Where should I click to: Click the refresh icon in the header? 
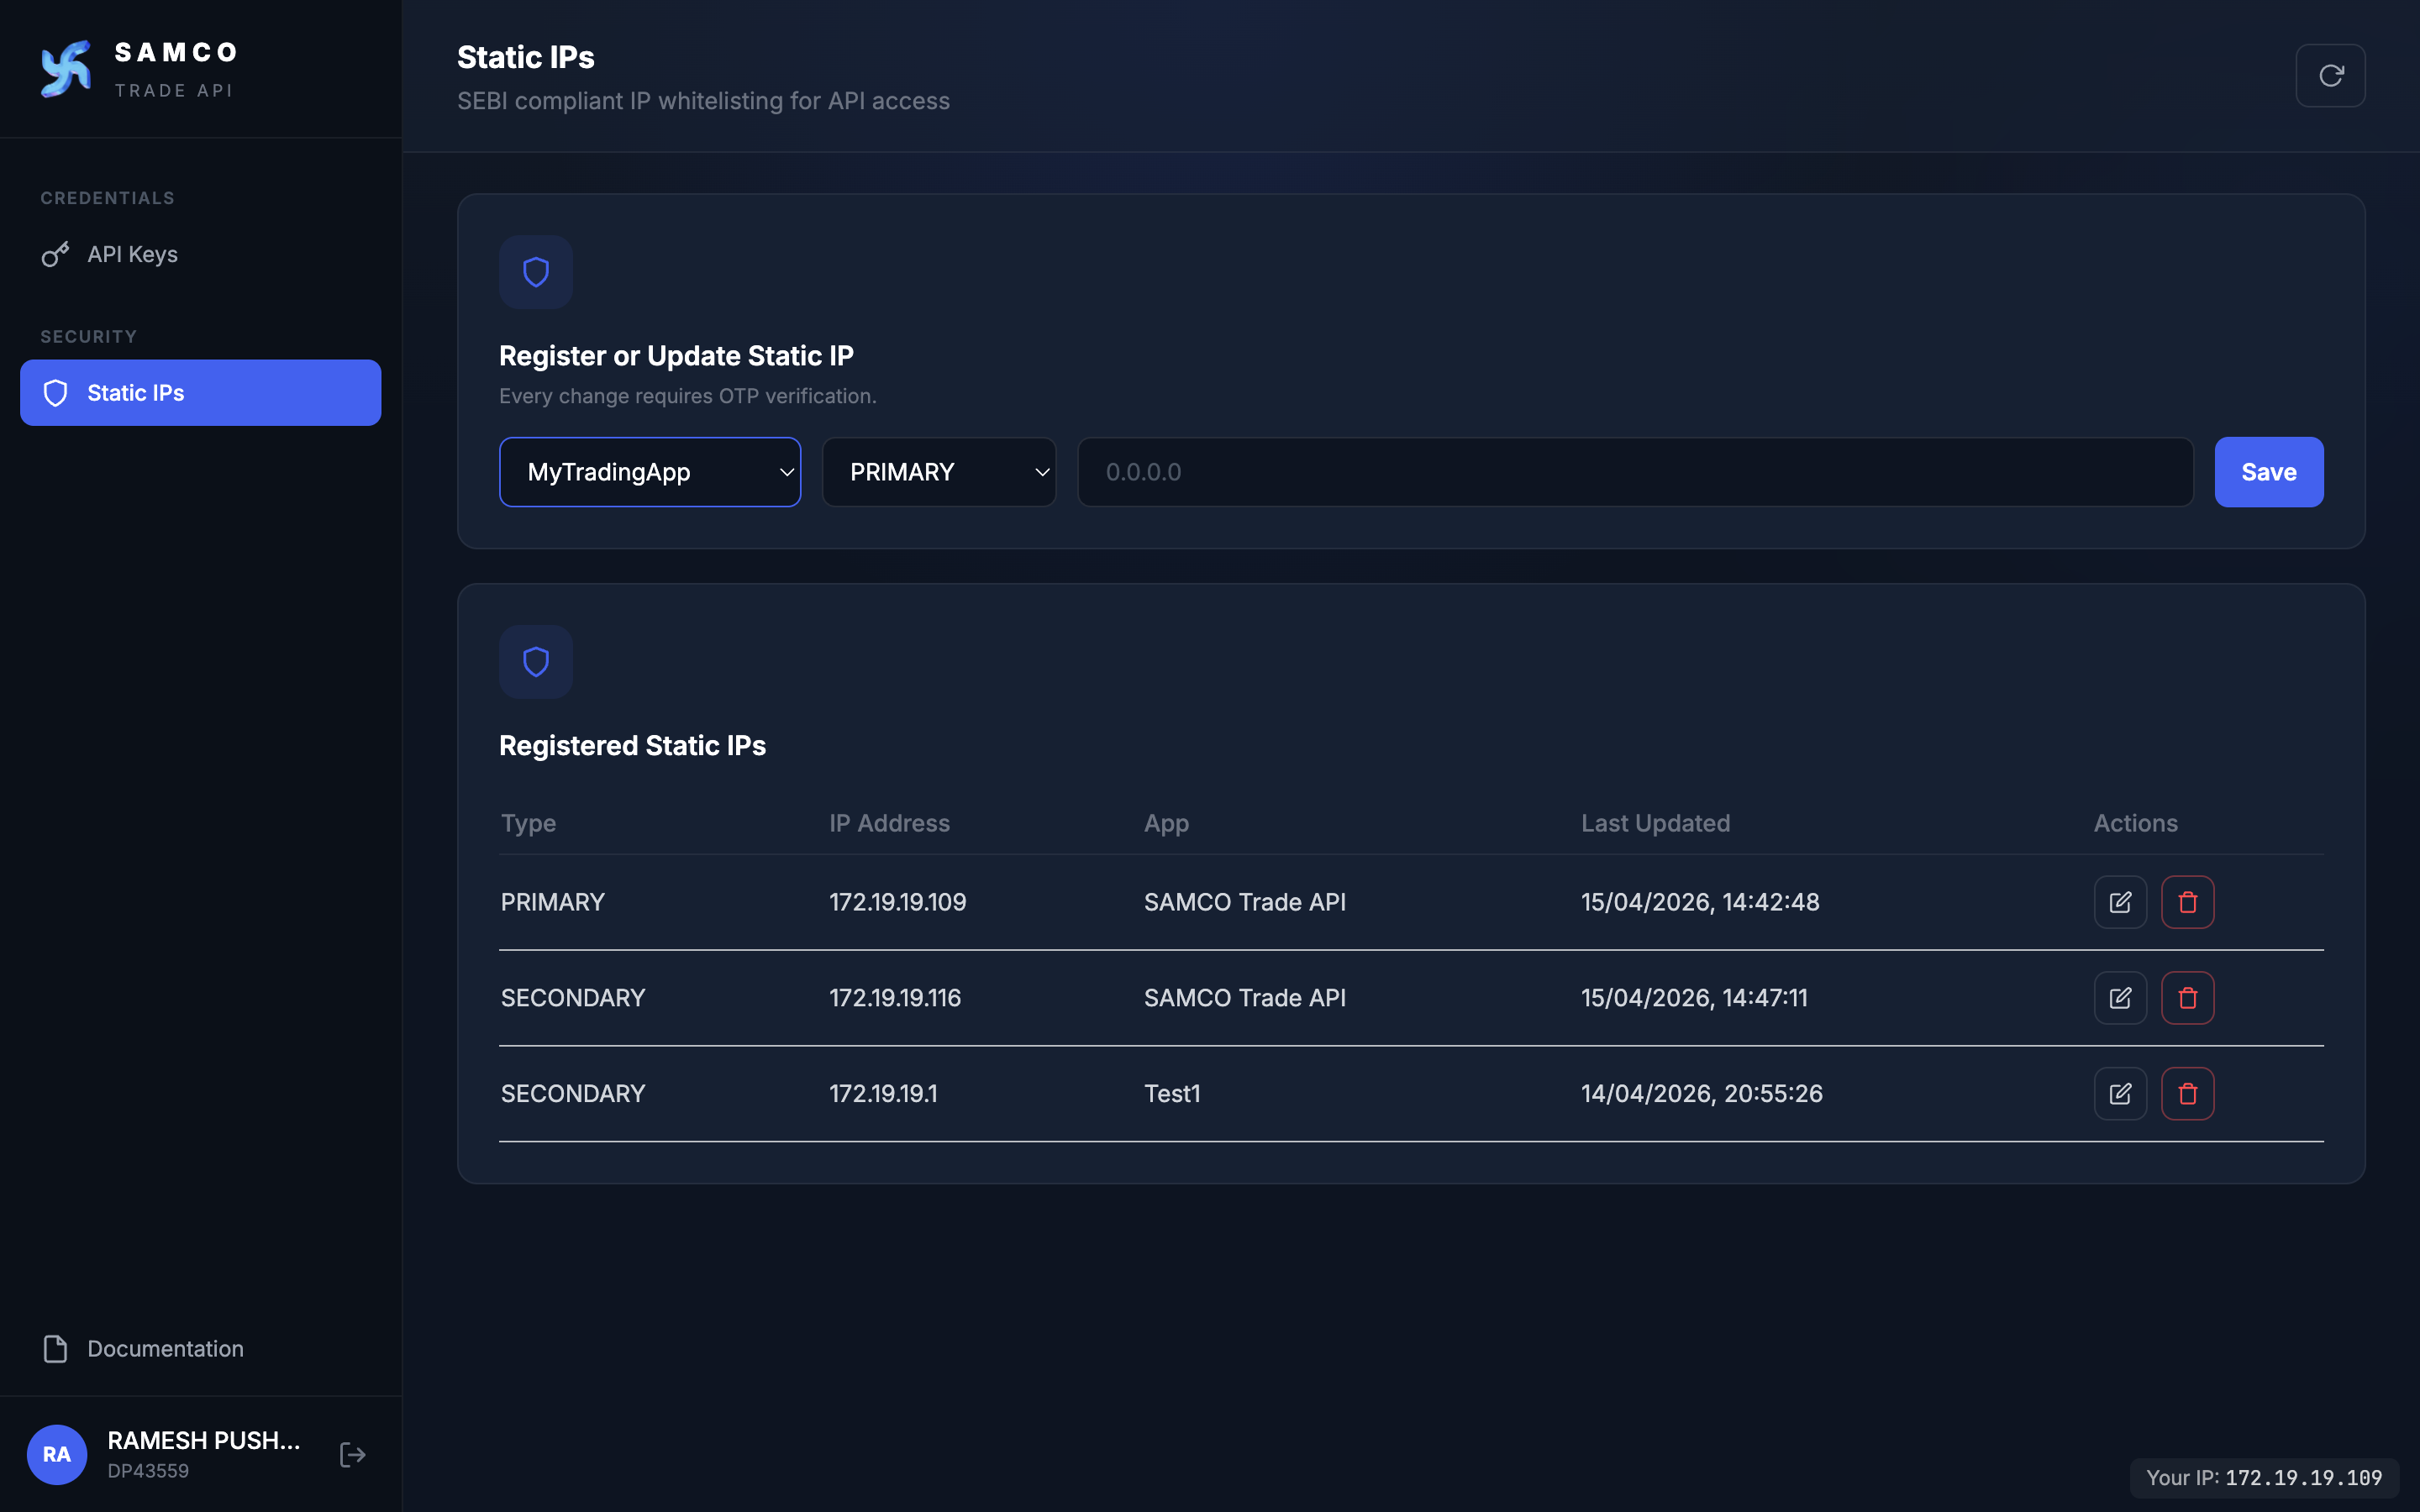click(x=2330, y=75)
